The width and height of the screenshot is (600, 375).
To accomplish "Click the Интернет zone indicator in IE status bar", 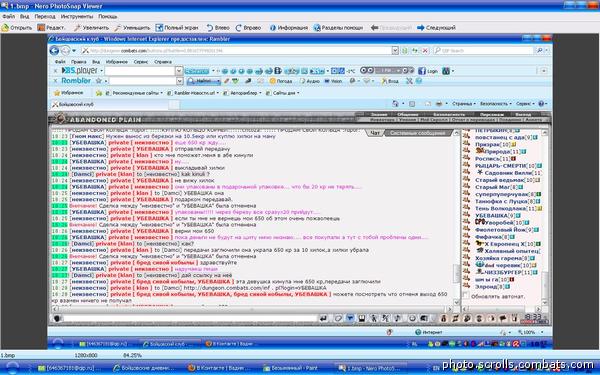I will point(429,333).
